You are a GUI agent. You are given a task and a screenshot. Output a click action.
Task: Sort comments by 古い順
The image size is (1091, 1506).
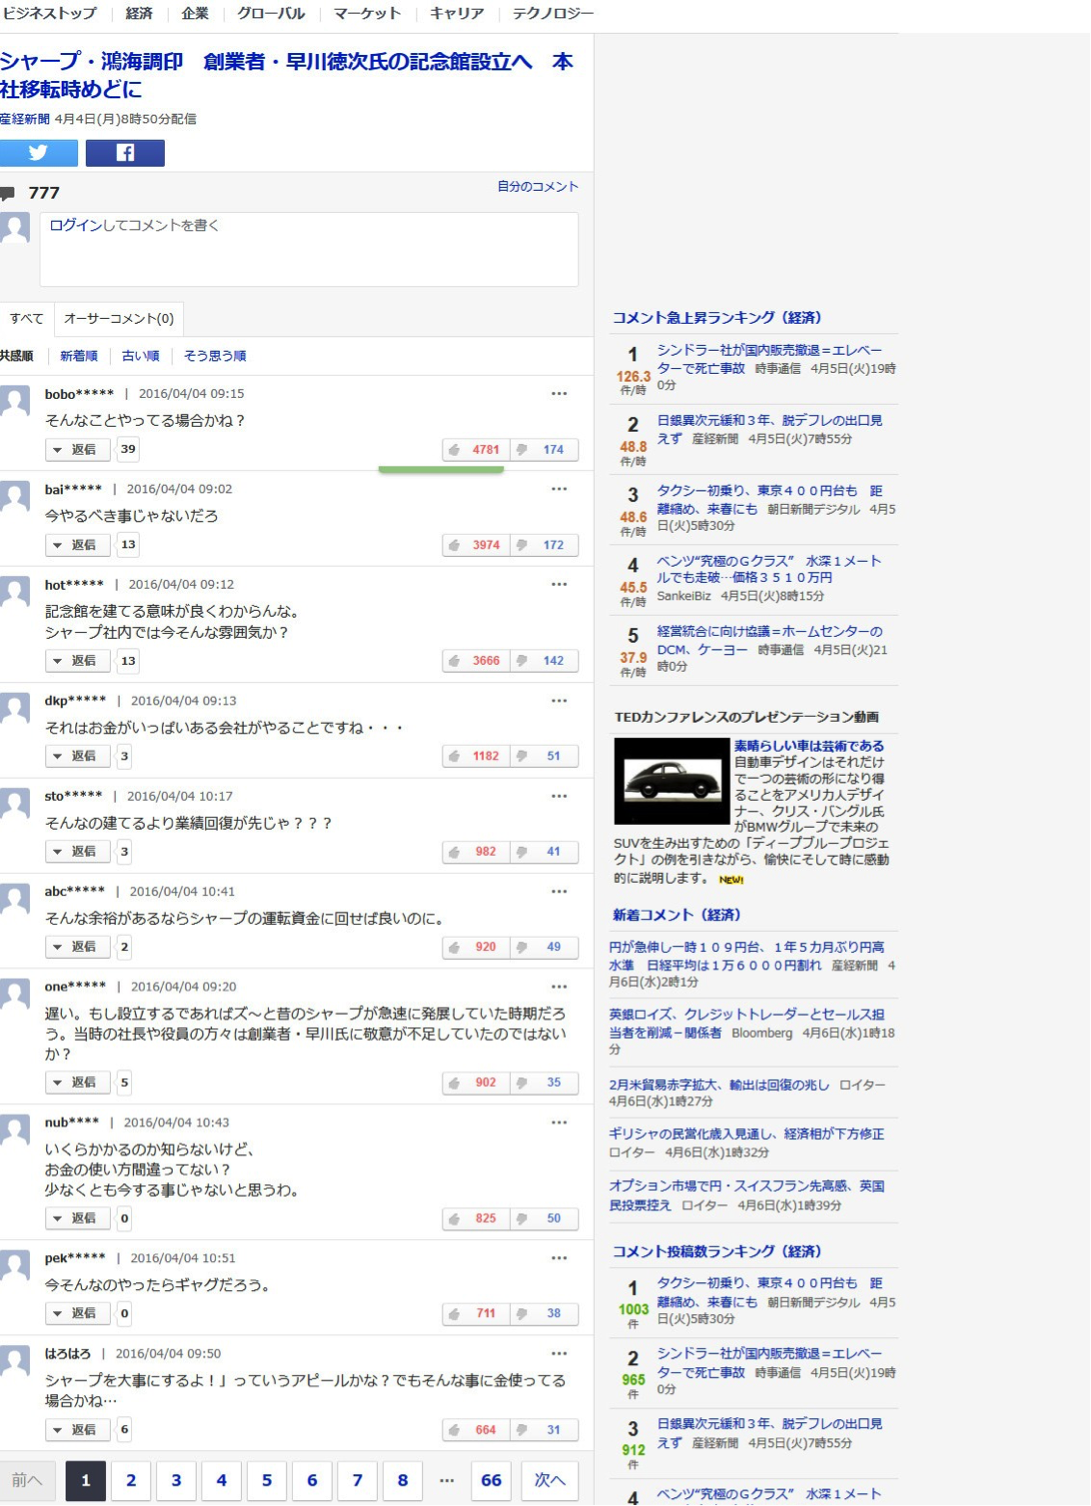[140, 356]
